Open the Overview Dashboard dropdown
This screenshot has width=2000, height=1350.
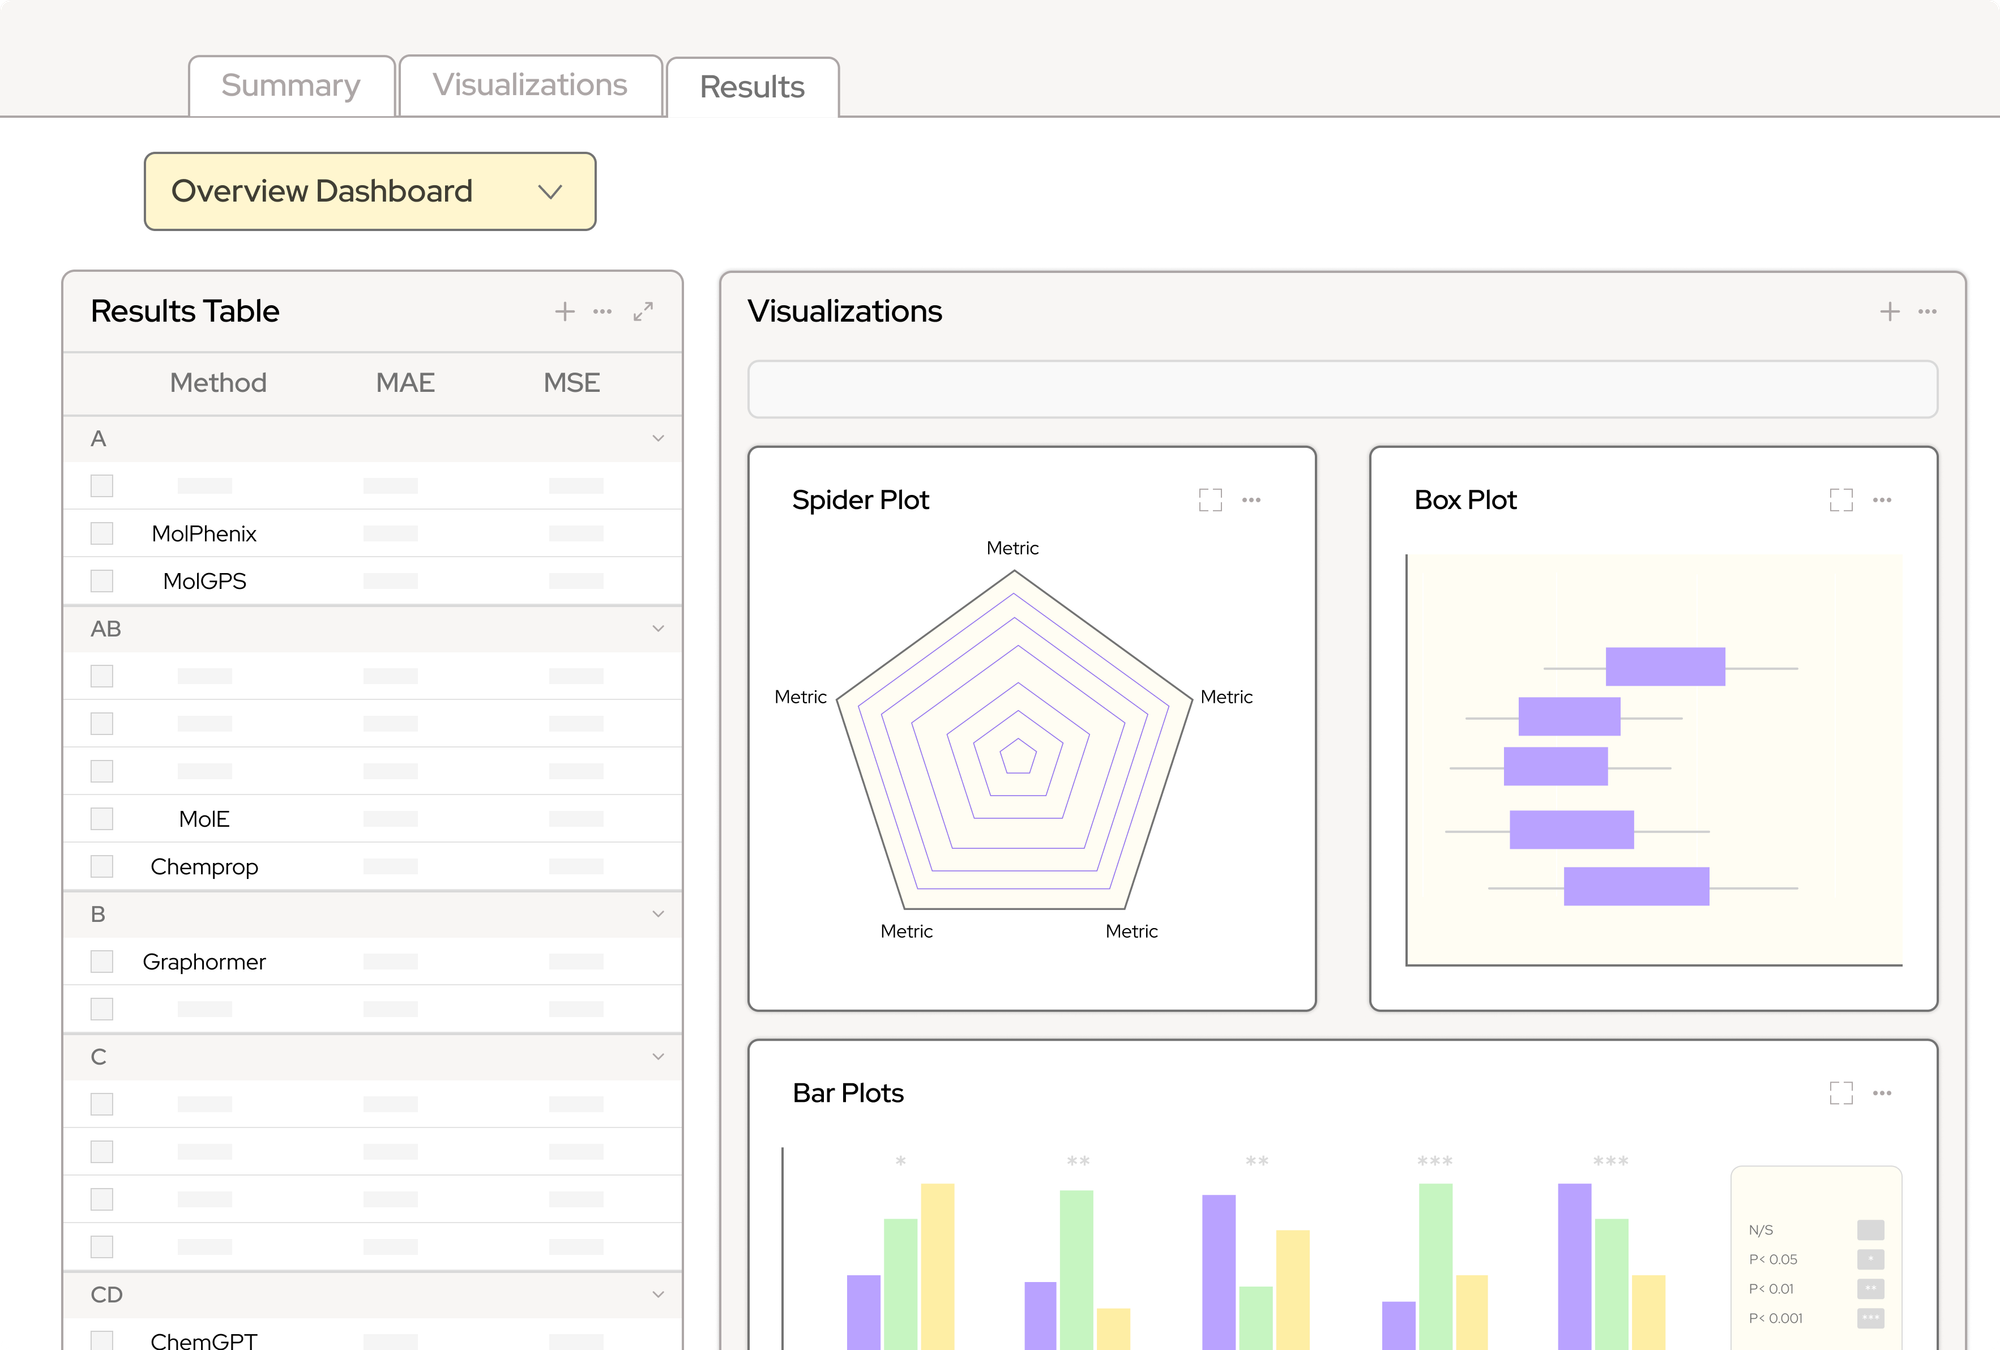coord(370,191)
